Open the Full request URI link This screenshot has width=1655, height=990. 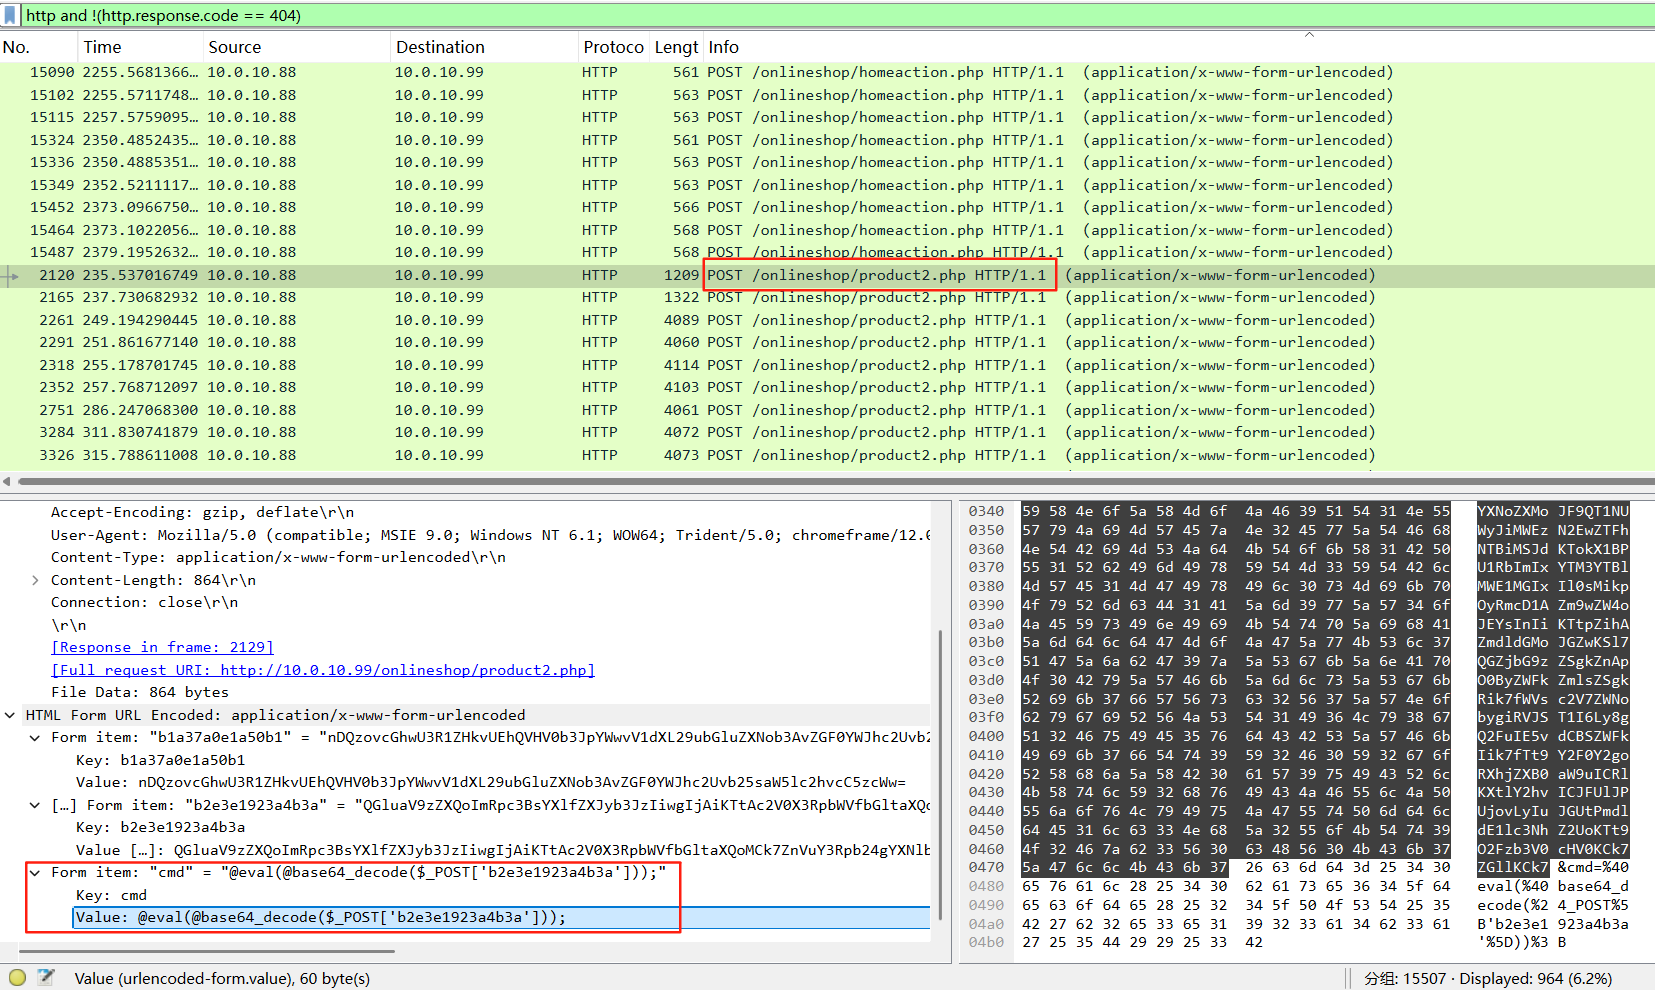323,670
